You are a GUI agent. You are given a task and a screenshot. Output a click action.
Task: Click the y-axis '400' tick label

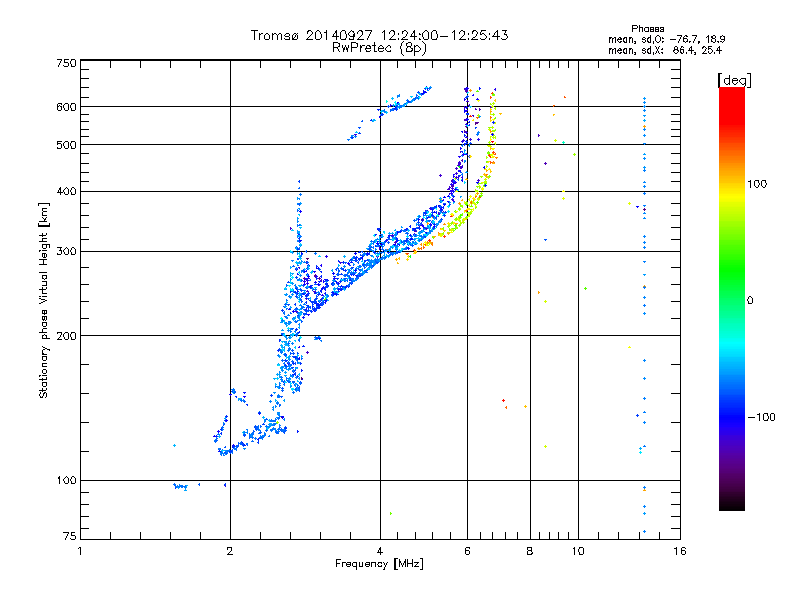[x=66, y=191]
